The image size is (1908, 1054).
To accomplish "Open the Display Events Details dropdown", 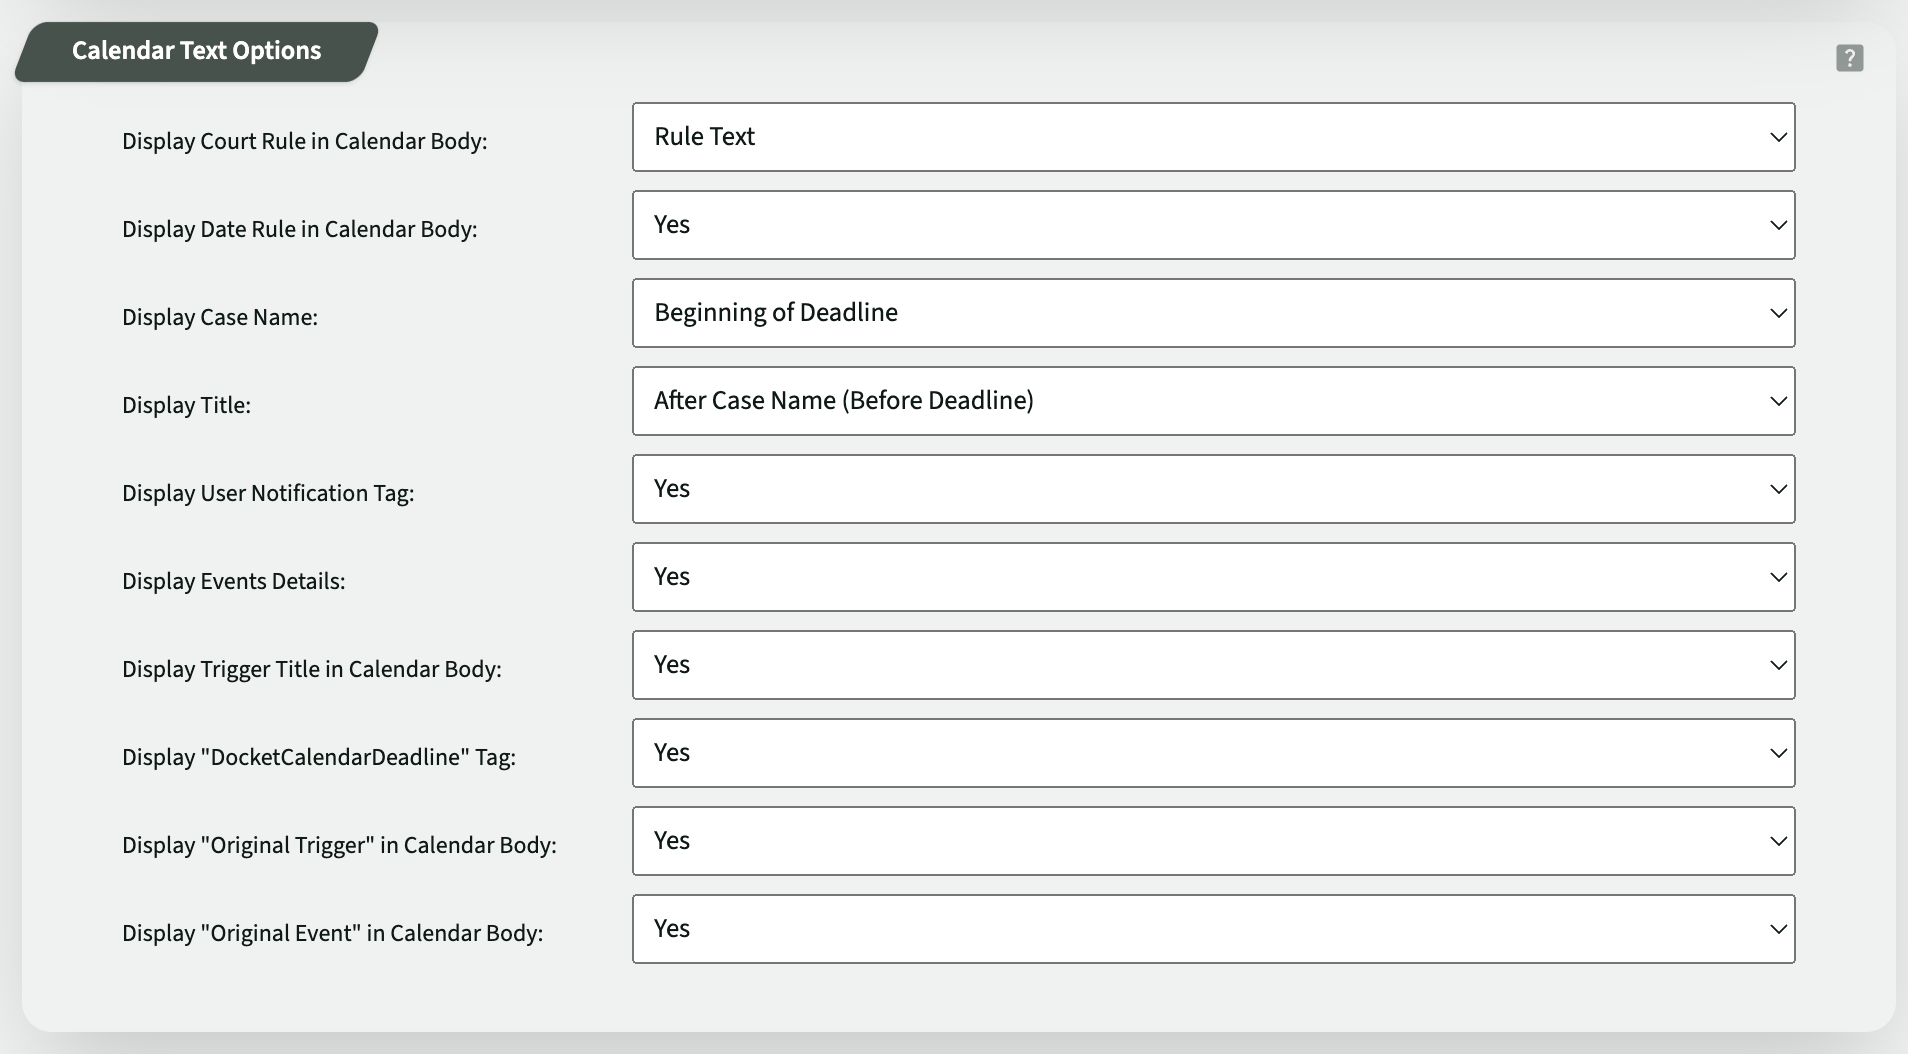I will [1213, 576].
